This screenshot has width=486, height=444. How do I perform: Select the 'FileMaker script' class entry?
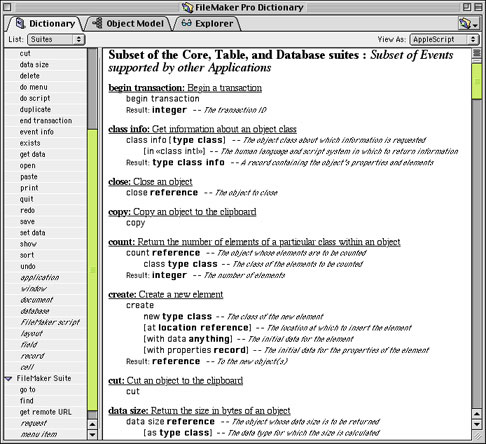[50, 322]
